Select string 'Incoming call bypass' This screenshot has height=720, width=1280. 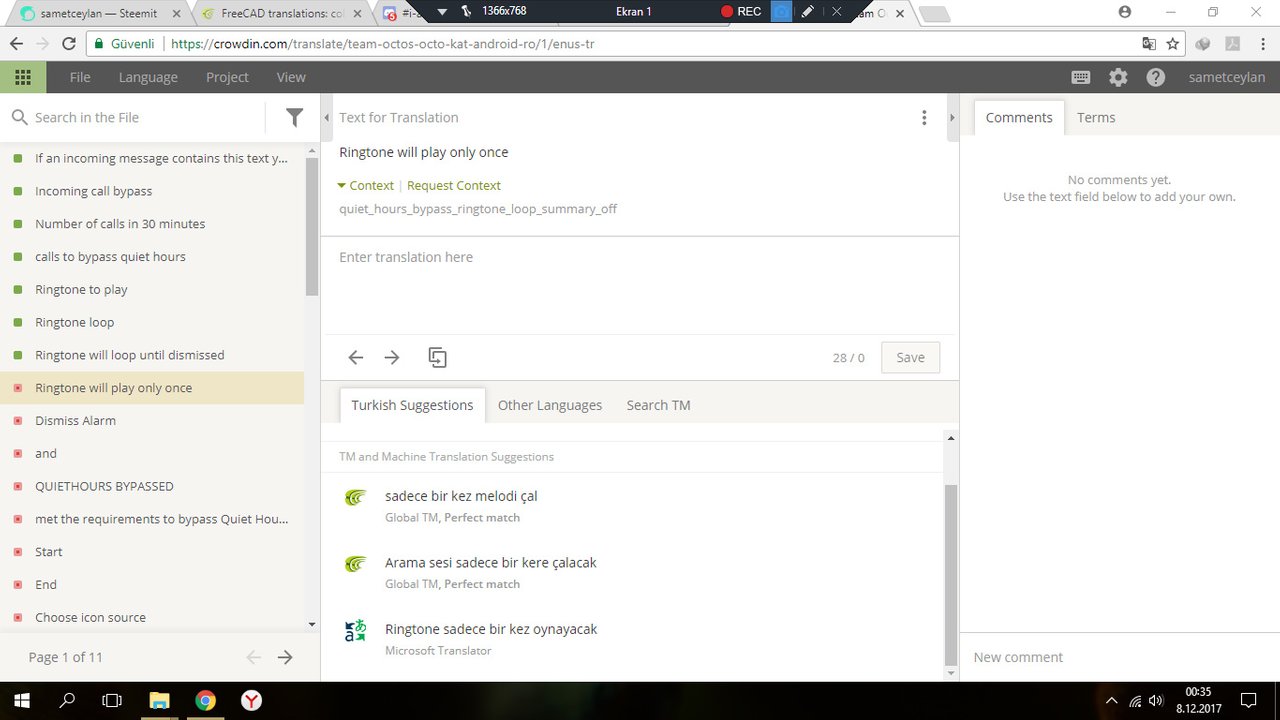152,191
